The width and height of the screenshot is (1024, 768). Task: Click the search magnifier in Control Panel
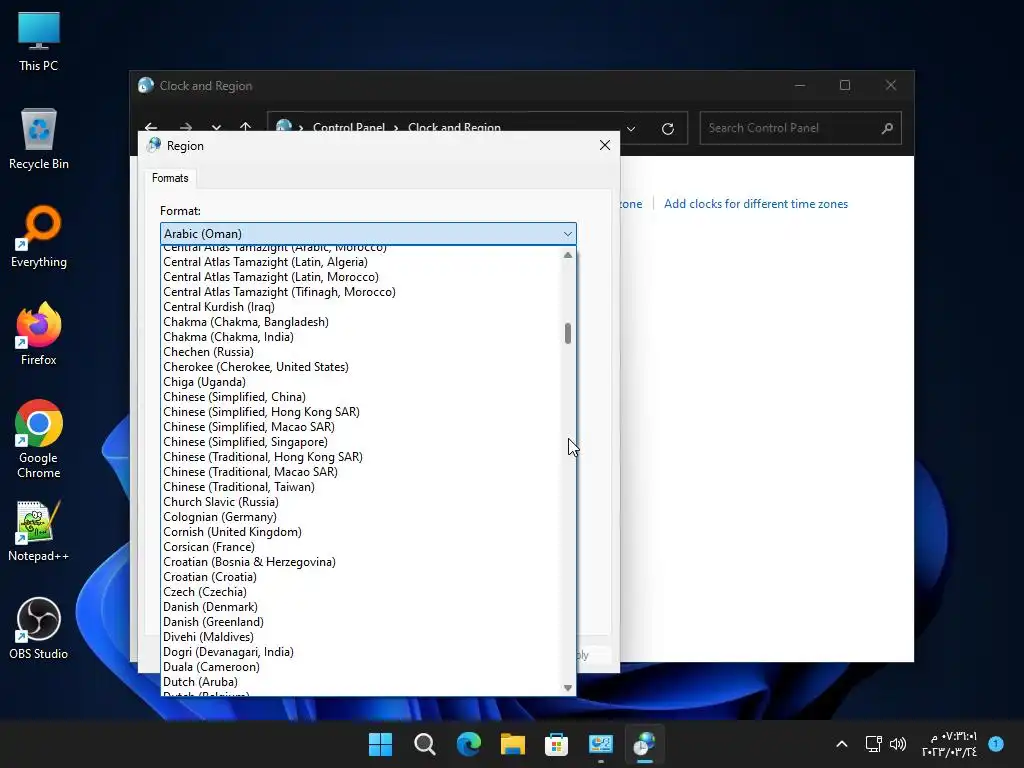coord(887,128)
